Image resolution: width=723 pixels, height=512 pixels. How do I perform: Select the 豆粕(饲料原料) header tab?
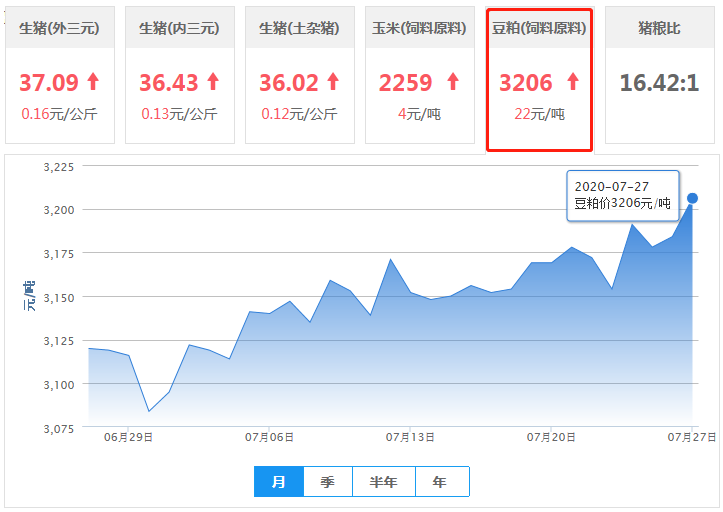(x=539, y=28)
